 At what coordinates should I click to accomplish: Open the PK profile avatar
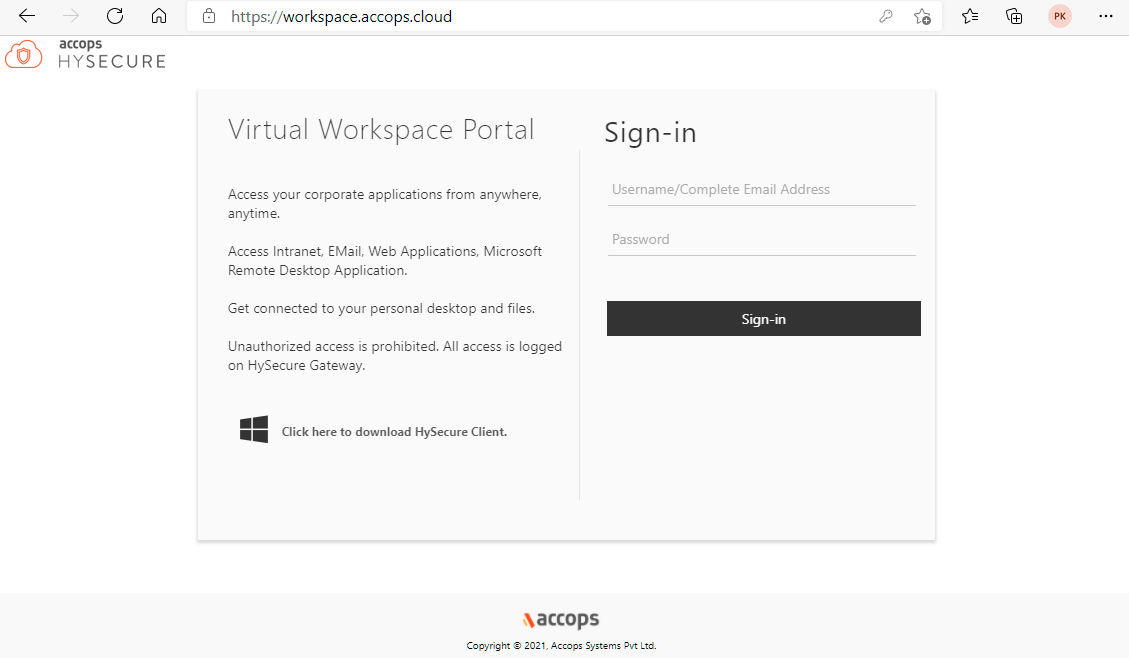[x=1059, y=16]
